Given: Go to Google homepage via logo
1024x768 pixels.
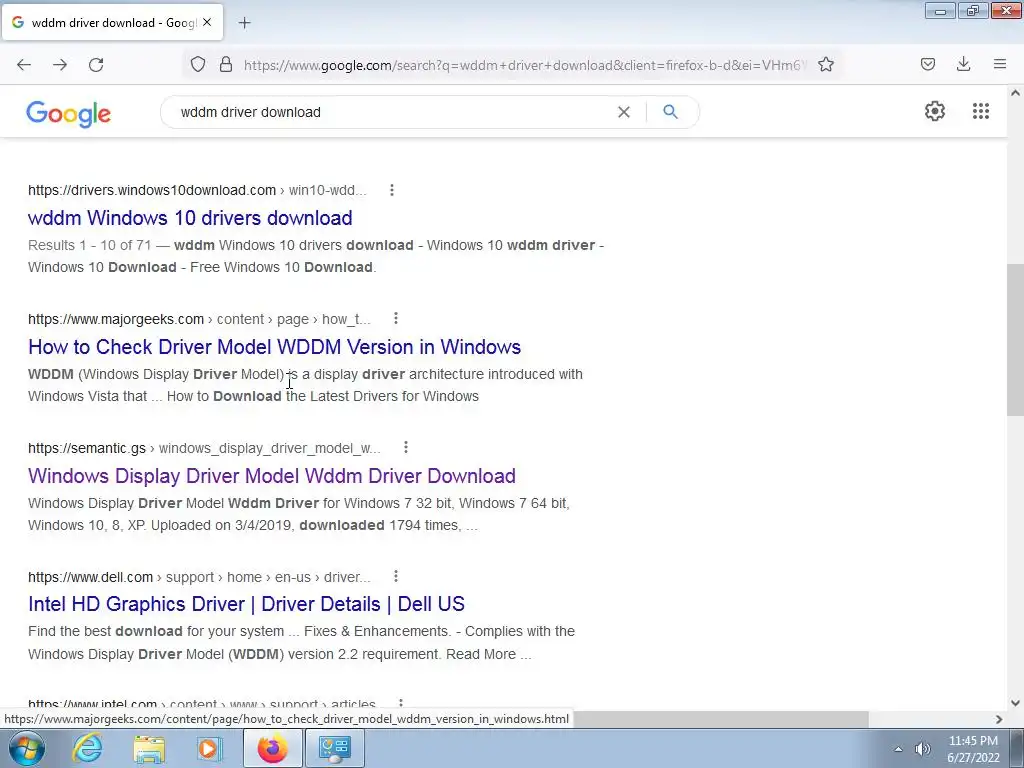Looking at the screenshot, I should pos(69,114).
